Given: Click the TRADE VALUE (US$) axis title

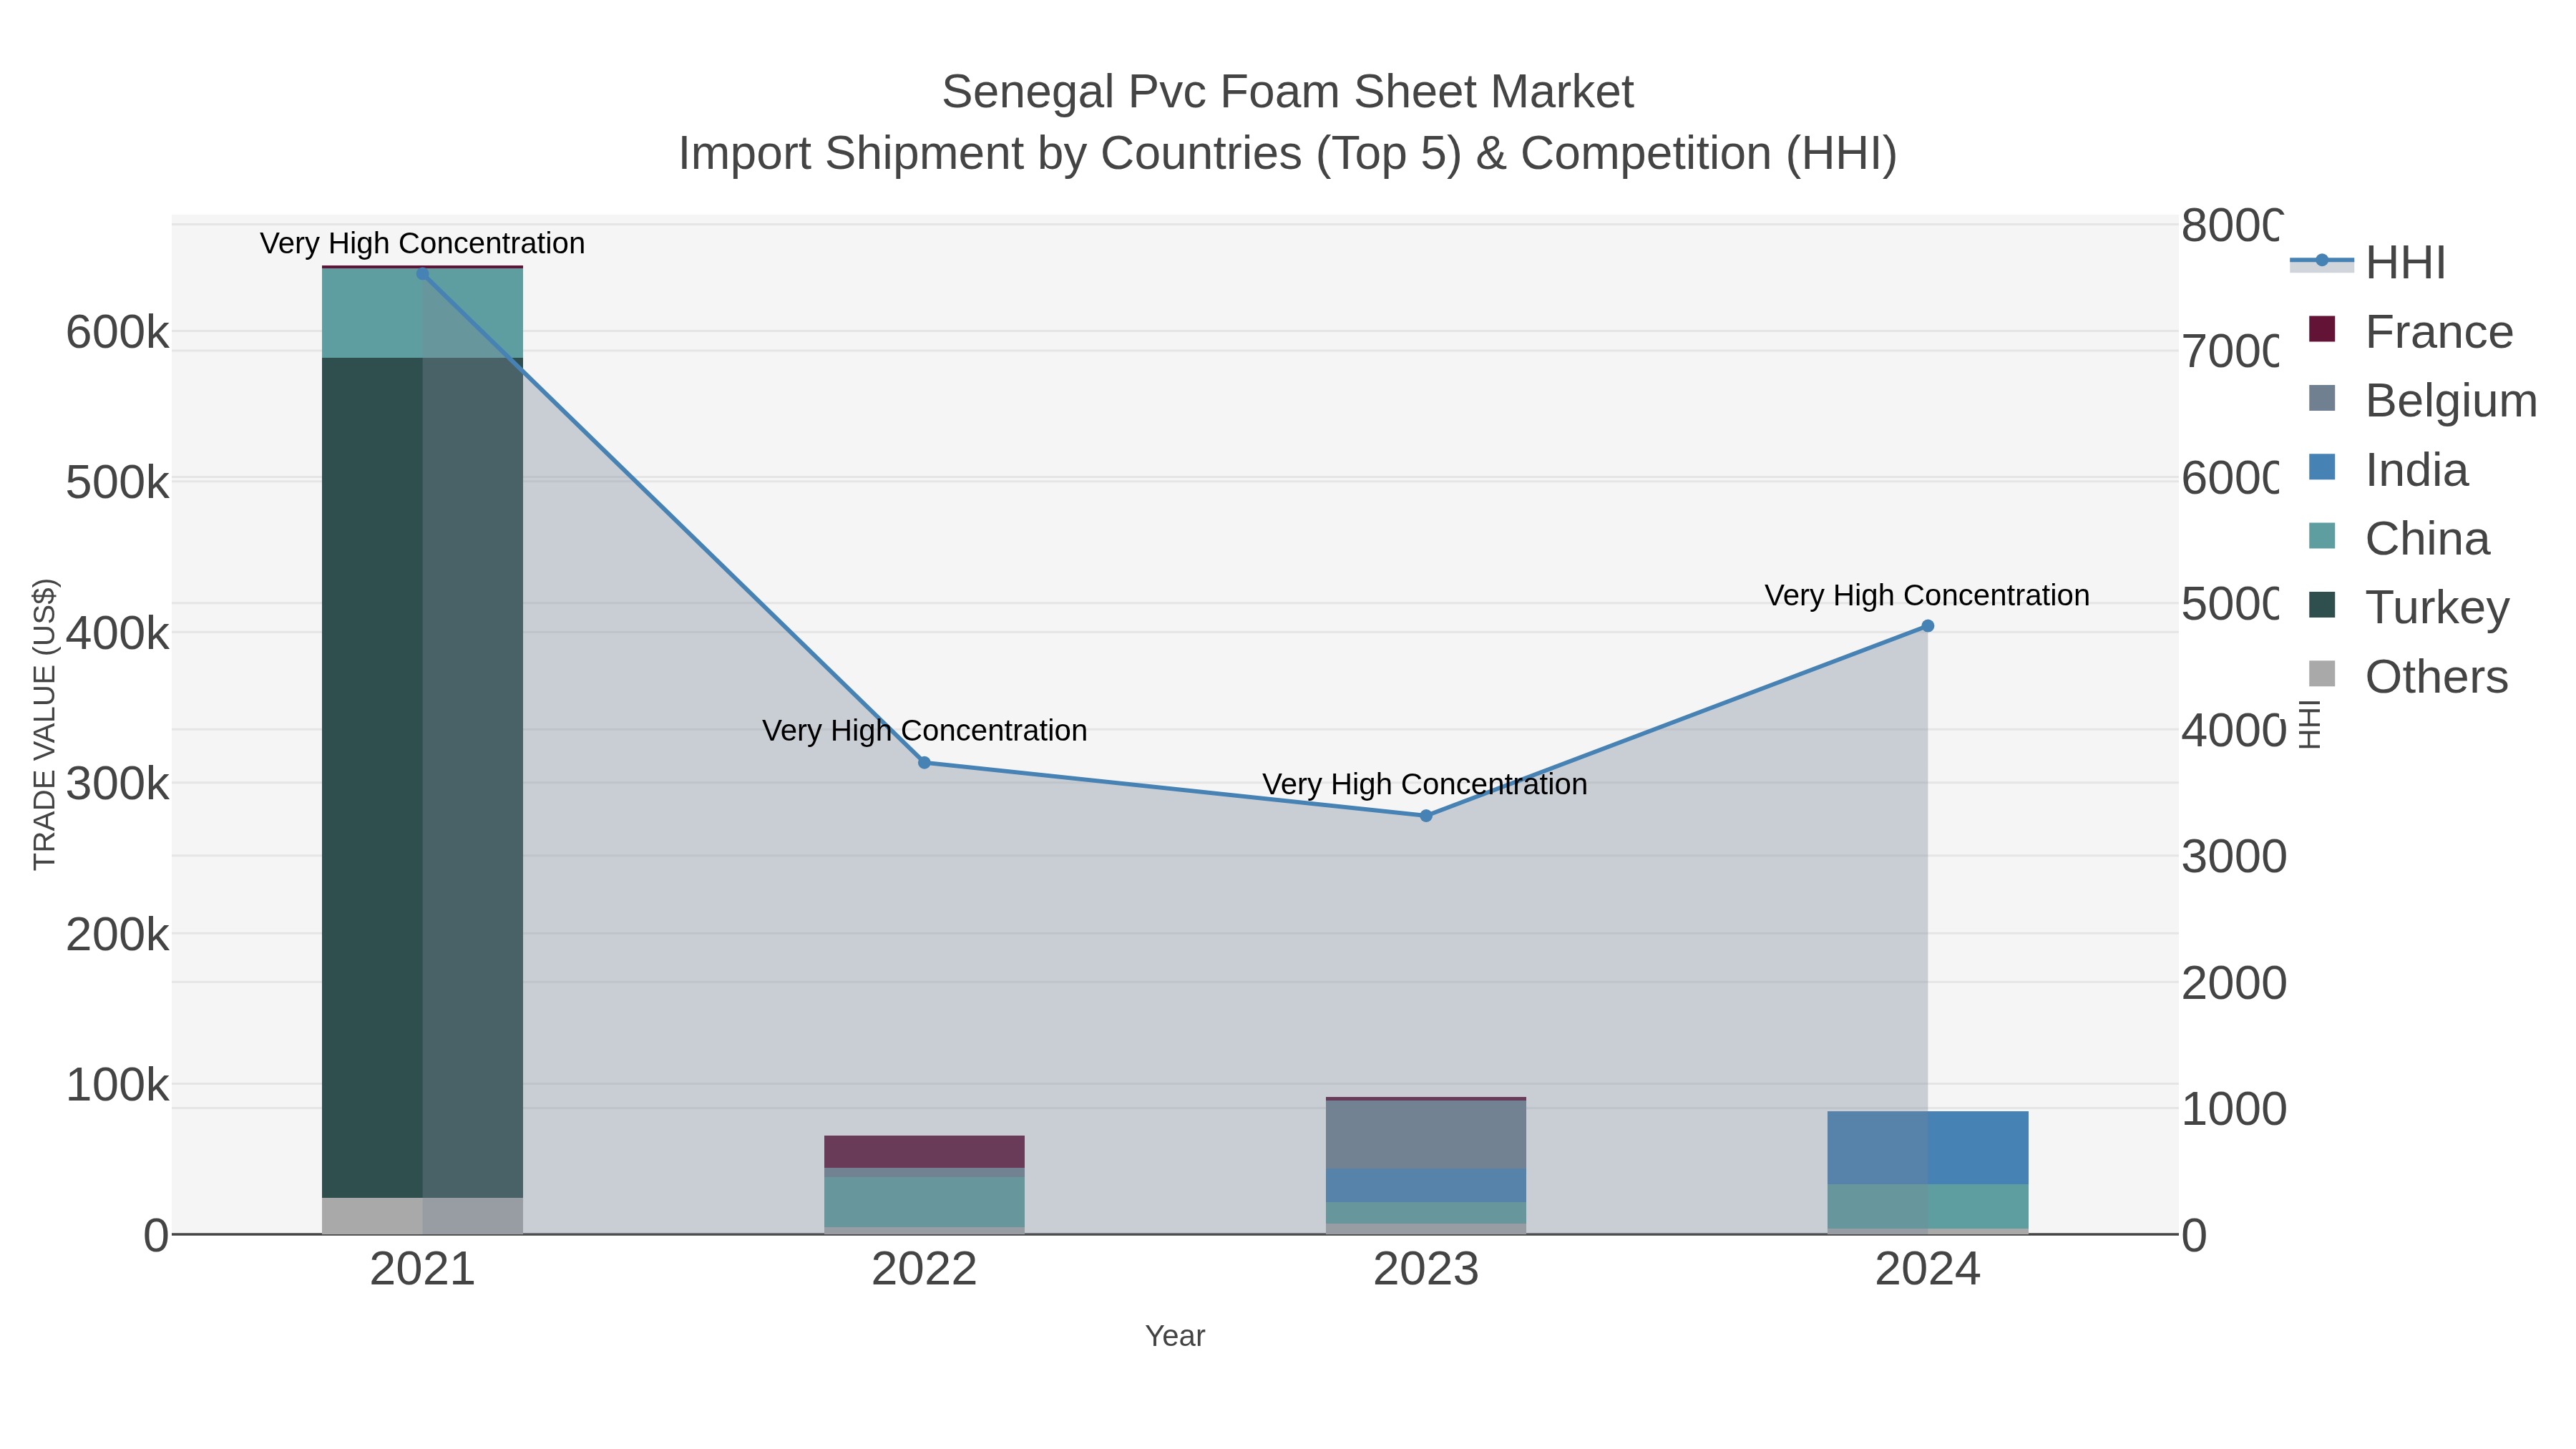Looking at the screenshot, I should [45, 724].
